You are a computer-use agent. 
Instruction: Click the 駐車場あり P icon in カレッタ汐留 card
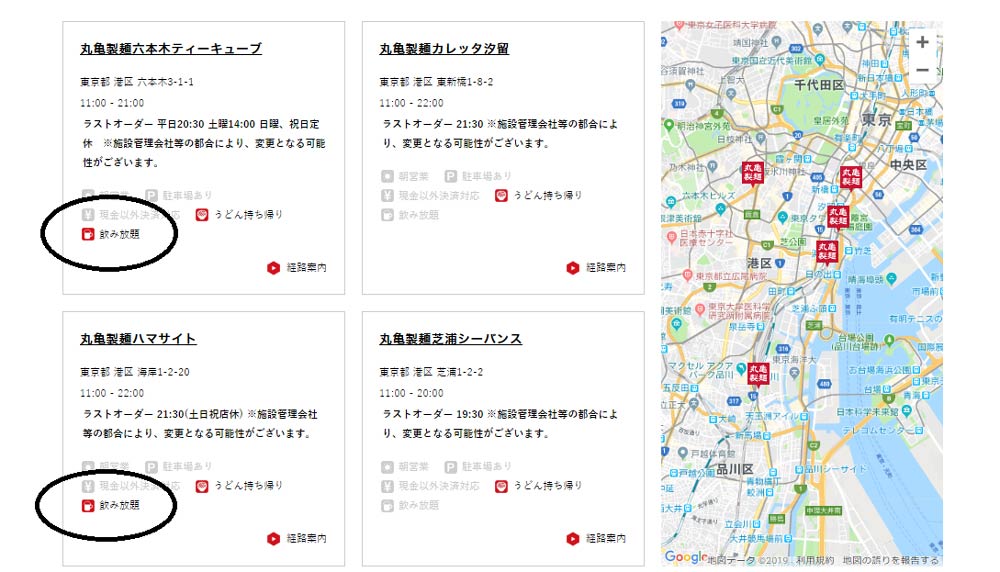tap(450, 176)
